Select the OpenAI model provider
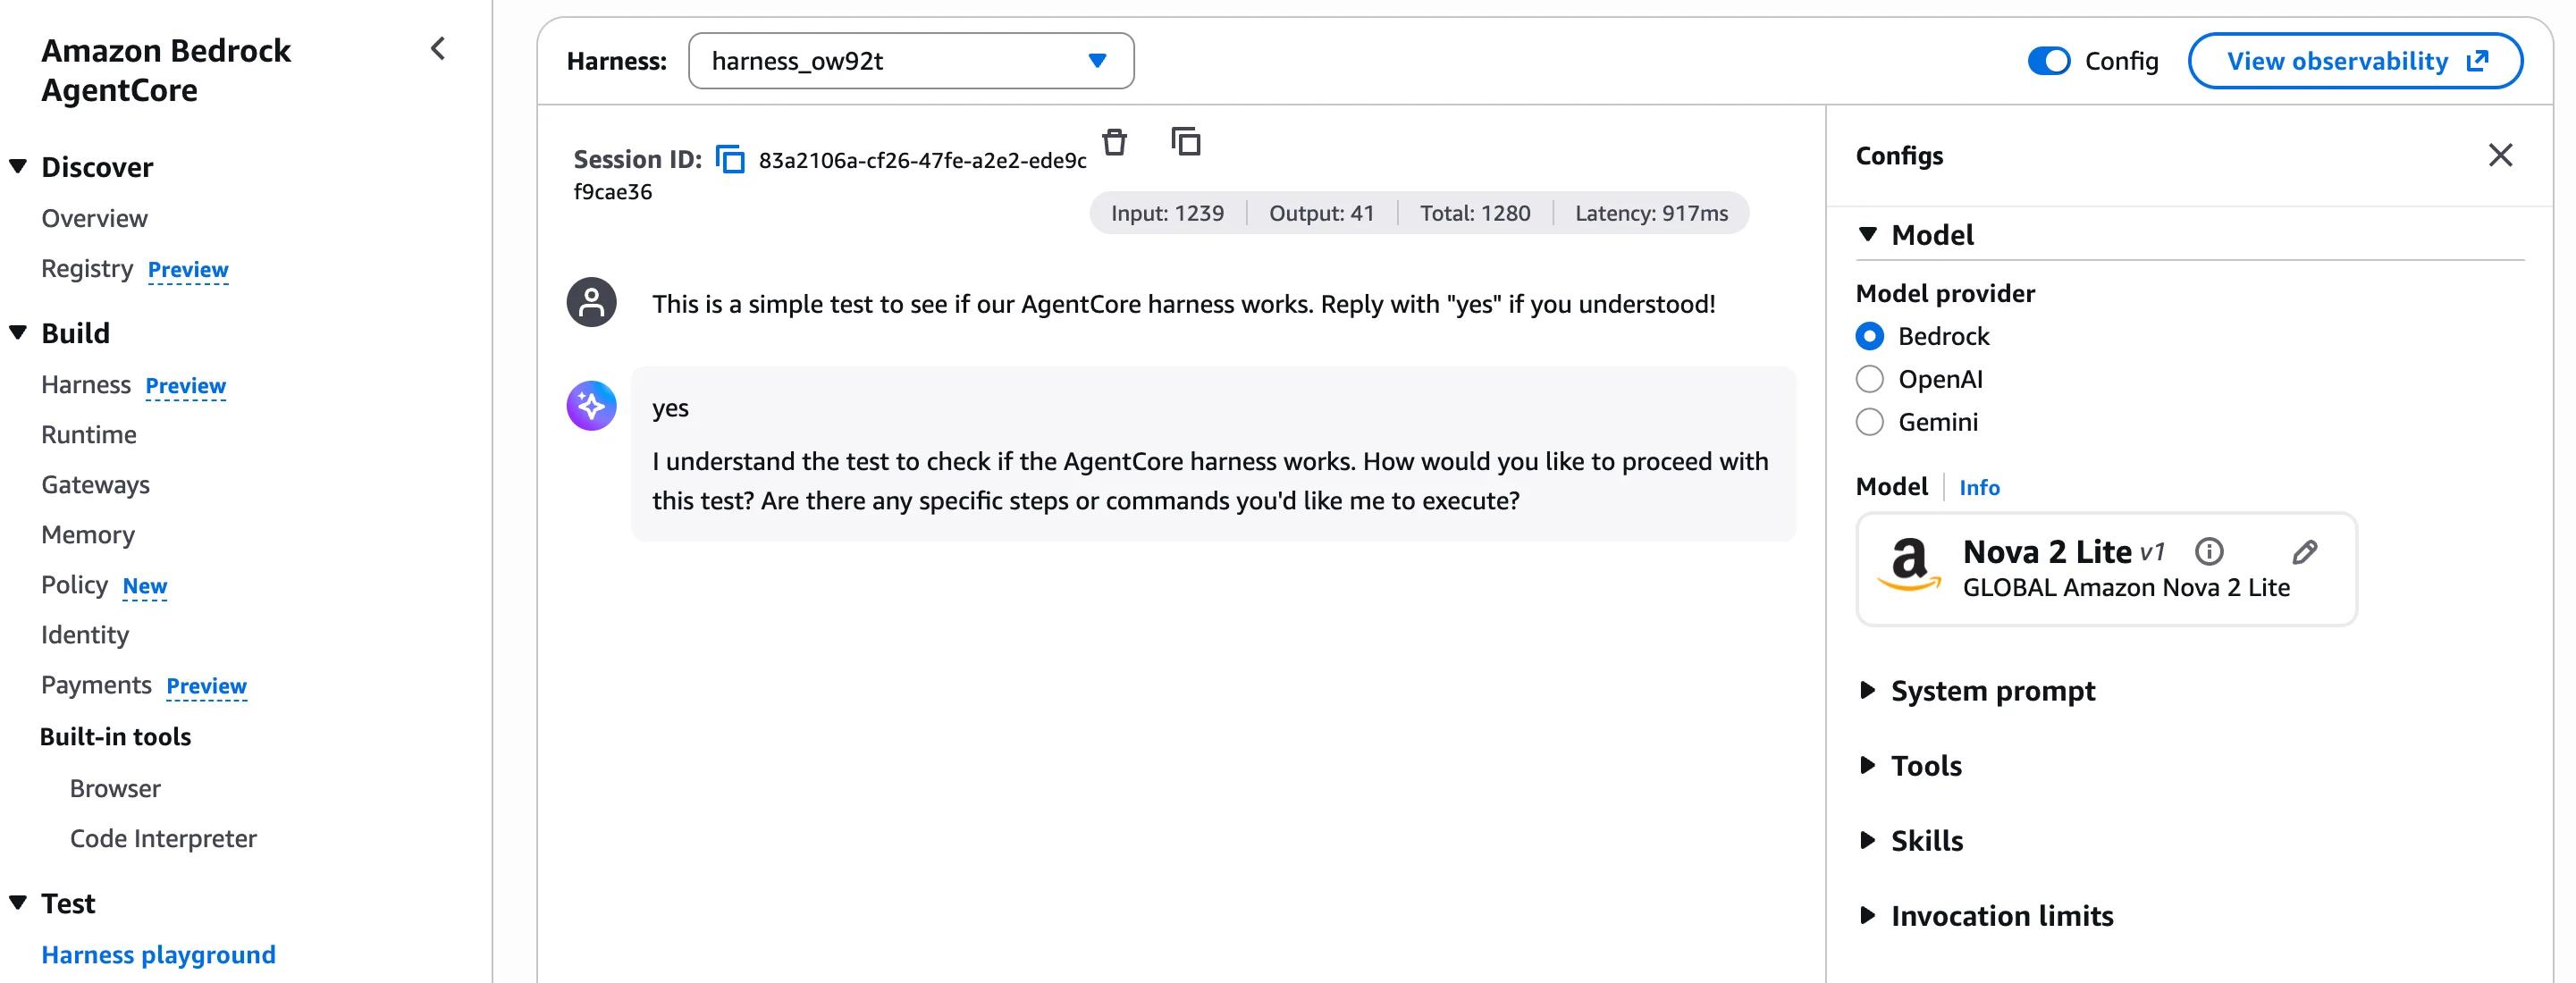 (x=1869, y=379)
